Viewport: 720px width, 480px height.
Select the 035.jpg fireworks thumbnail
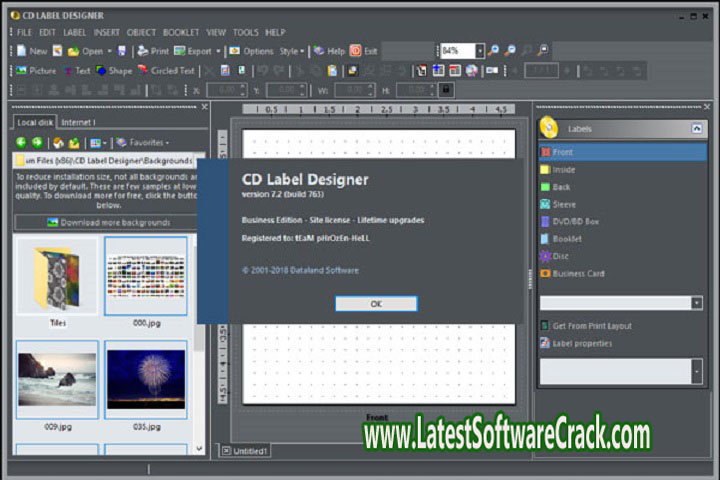pyautogui.click(x=146, y=380)
